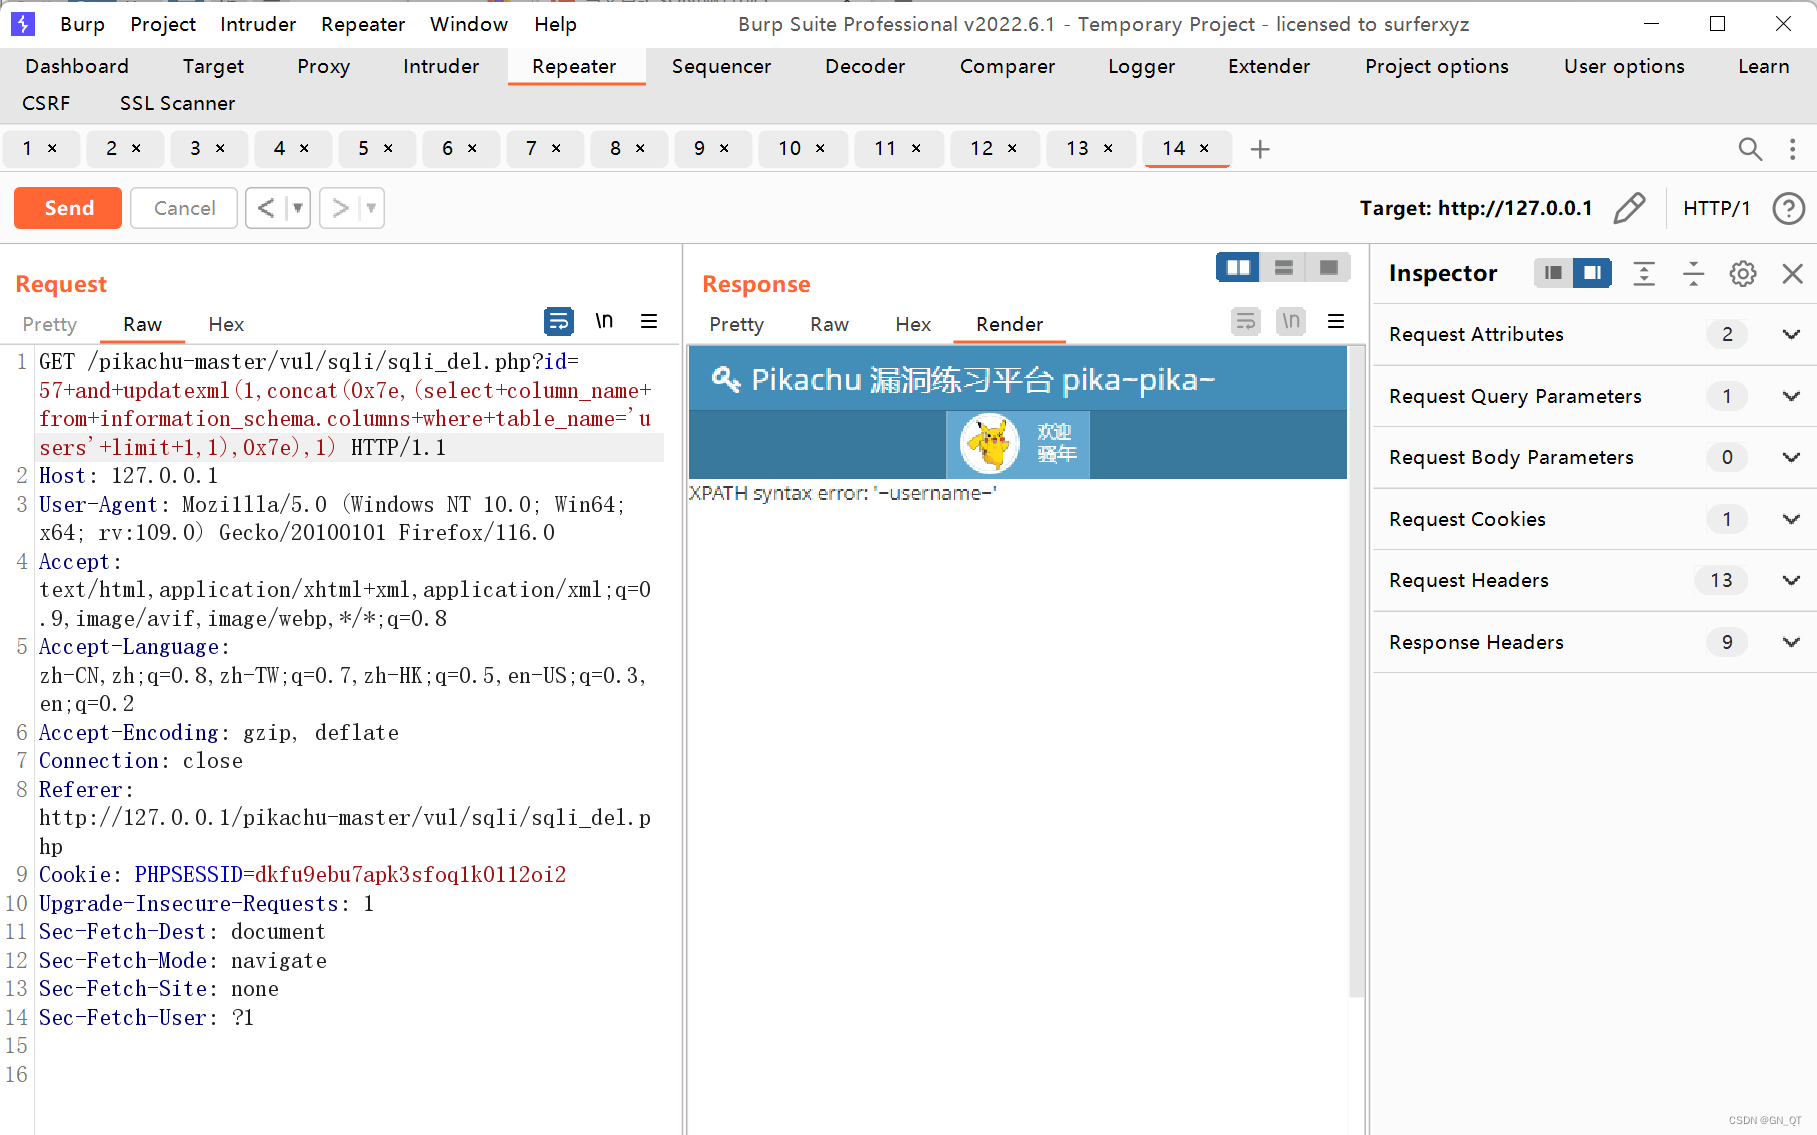Open the SSL Scanner tab
The height and width of the screenshot is (1135, 1817).
point(177,103)
